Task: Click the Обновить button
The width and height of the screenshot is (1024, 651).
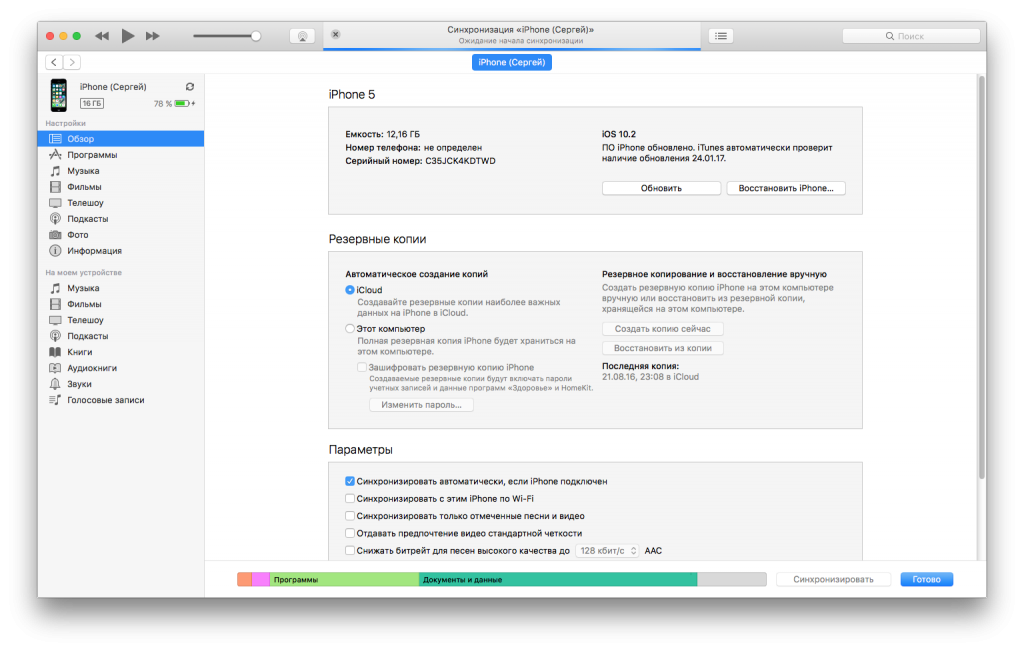Action: coord(661,188)
